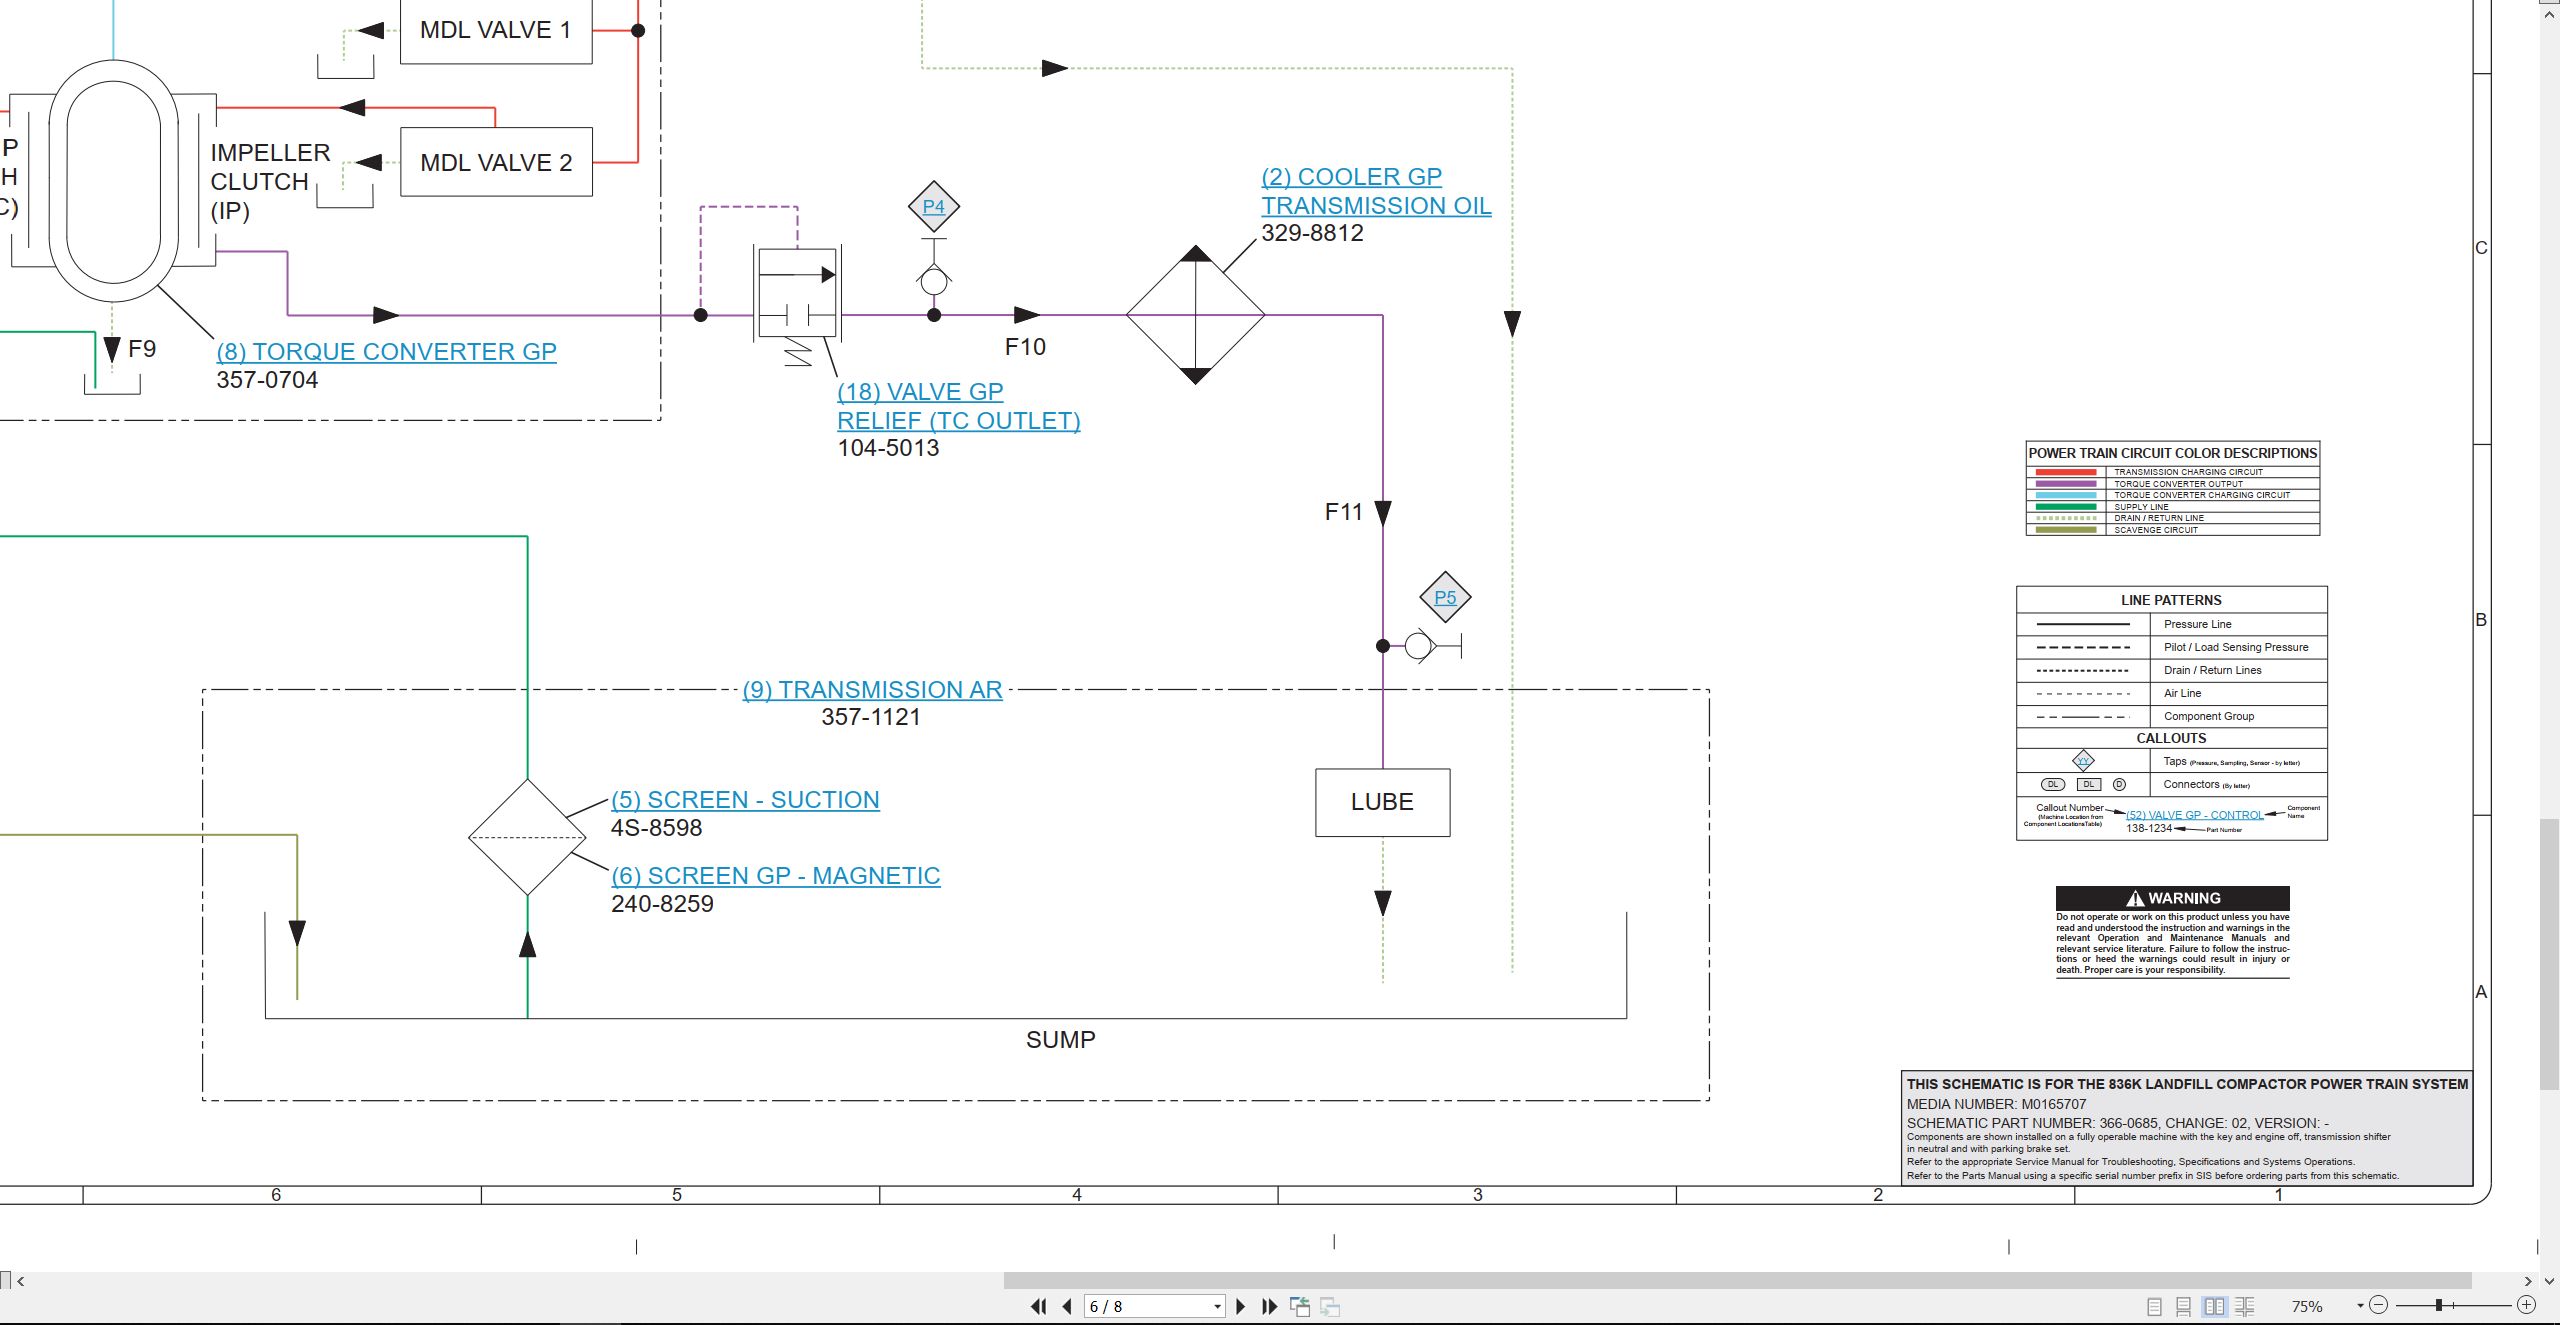The width and height of the screenshot is (2560, 1325).
Task: Go to the first page
Action: coord(1039,1306)
